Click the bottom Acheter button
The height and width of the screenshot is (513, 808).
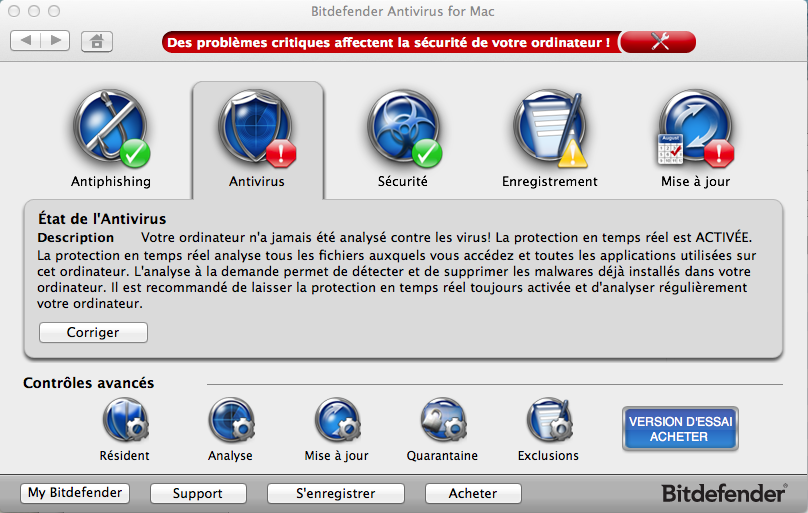click(473, 493)
